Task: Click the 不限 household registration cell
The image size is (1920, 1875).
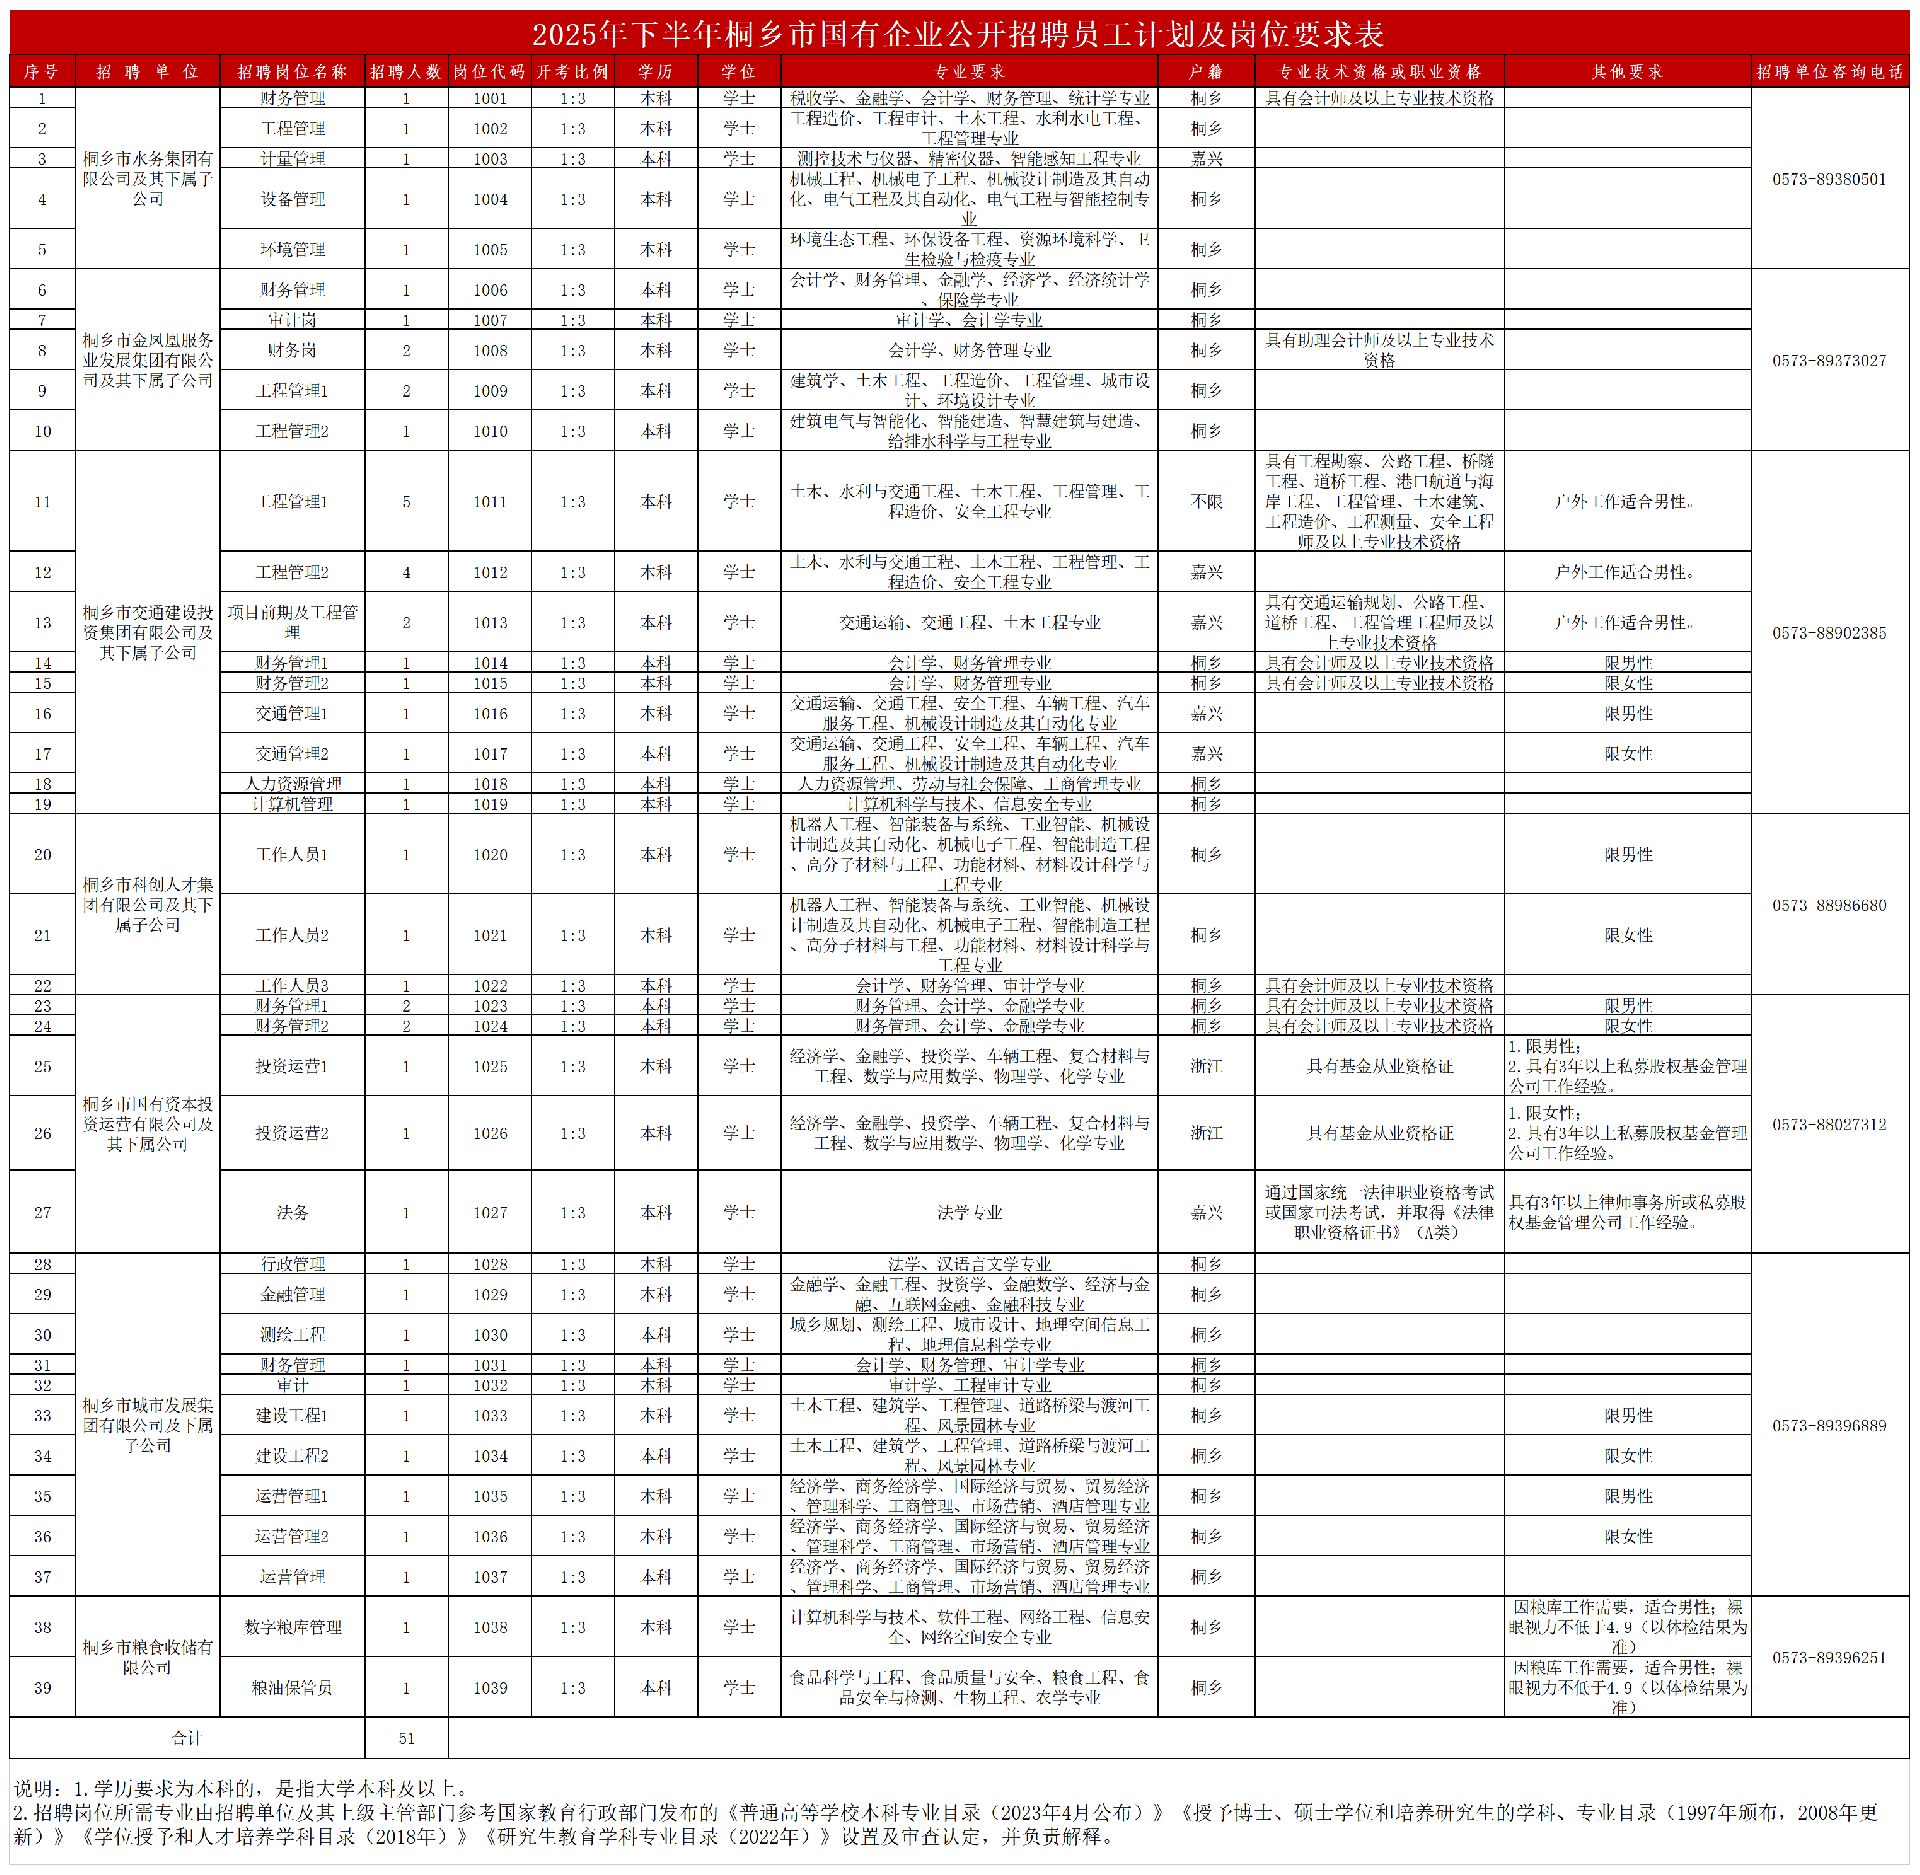Action: (x=1206, y=502)
